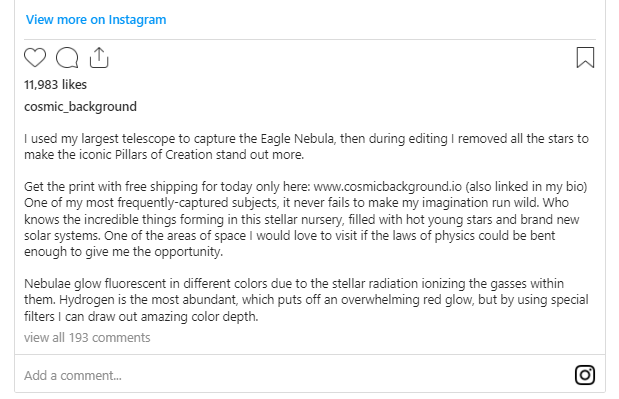Screen dimensions: 619x399
Task: Open comments via the speech bubble icon
Action: (67, 58)
